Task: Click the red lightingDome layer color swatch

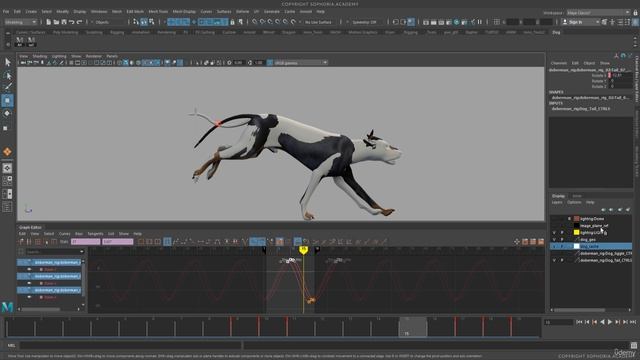Action: point(577,219)
